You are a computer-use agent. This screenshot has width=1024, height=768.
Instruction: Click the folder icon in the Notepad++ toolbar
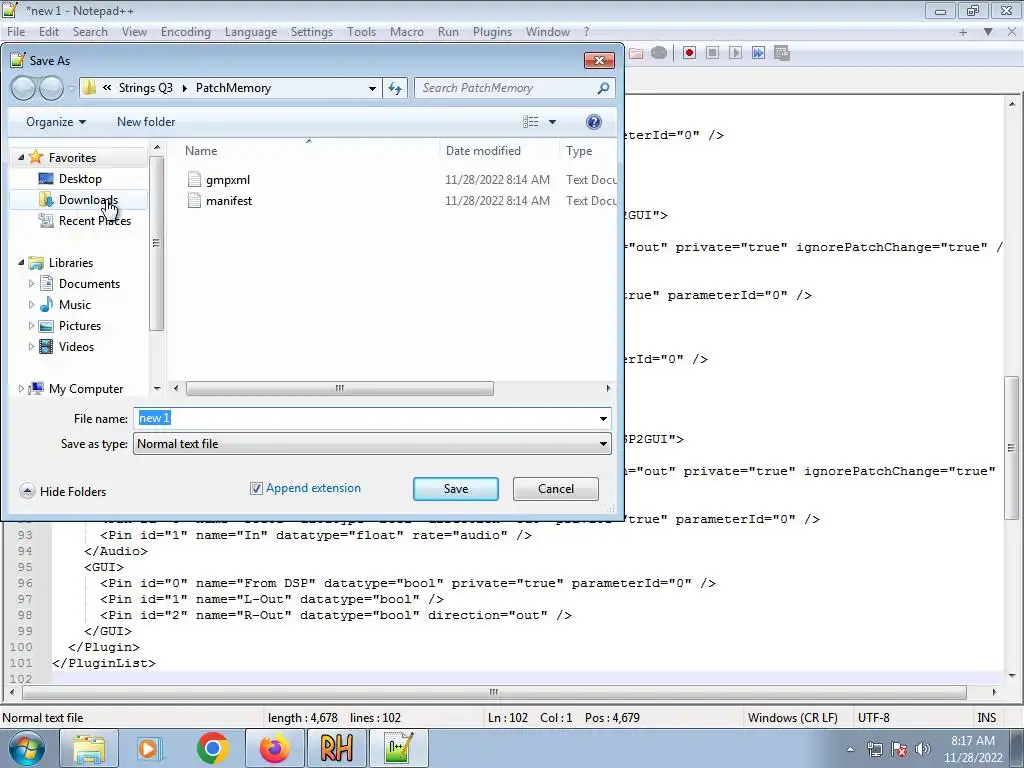point(636,53)
